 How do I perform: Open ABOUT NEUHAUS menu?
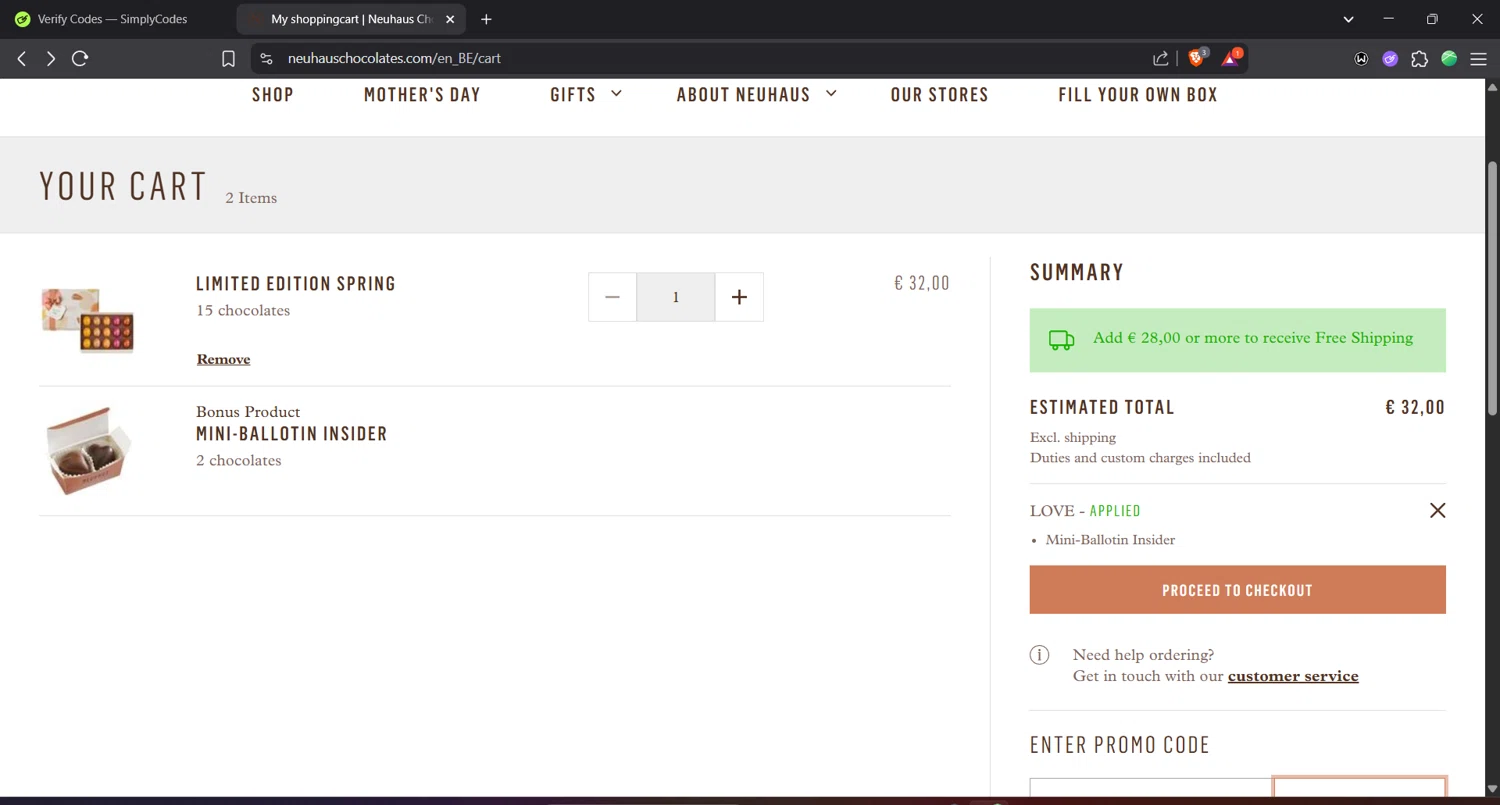[743, 95]
